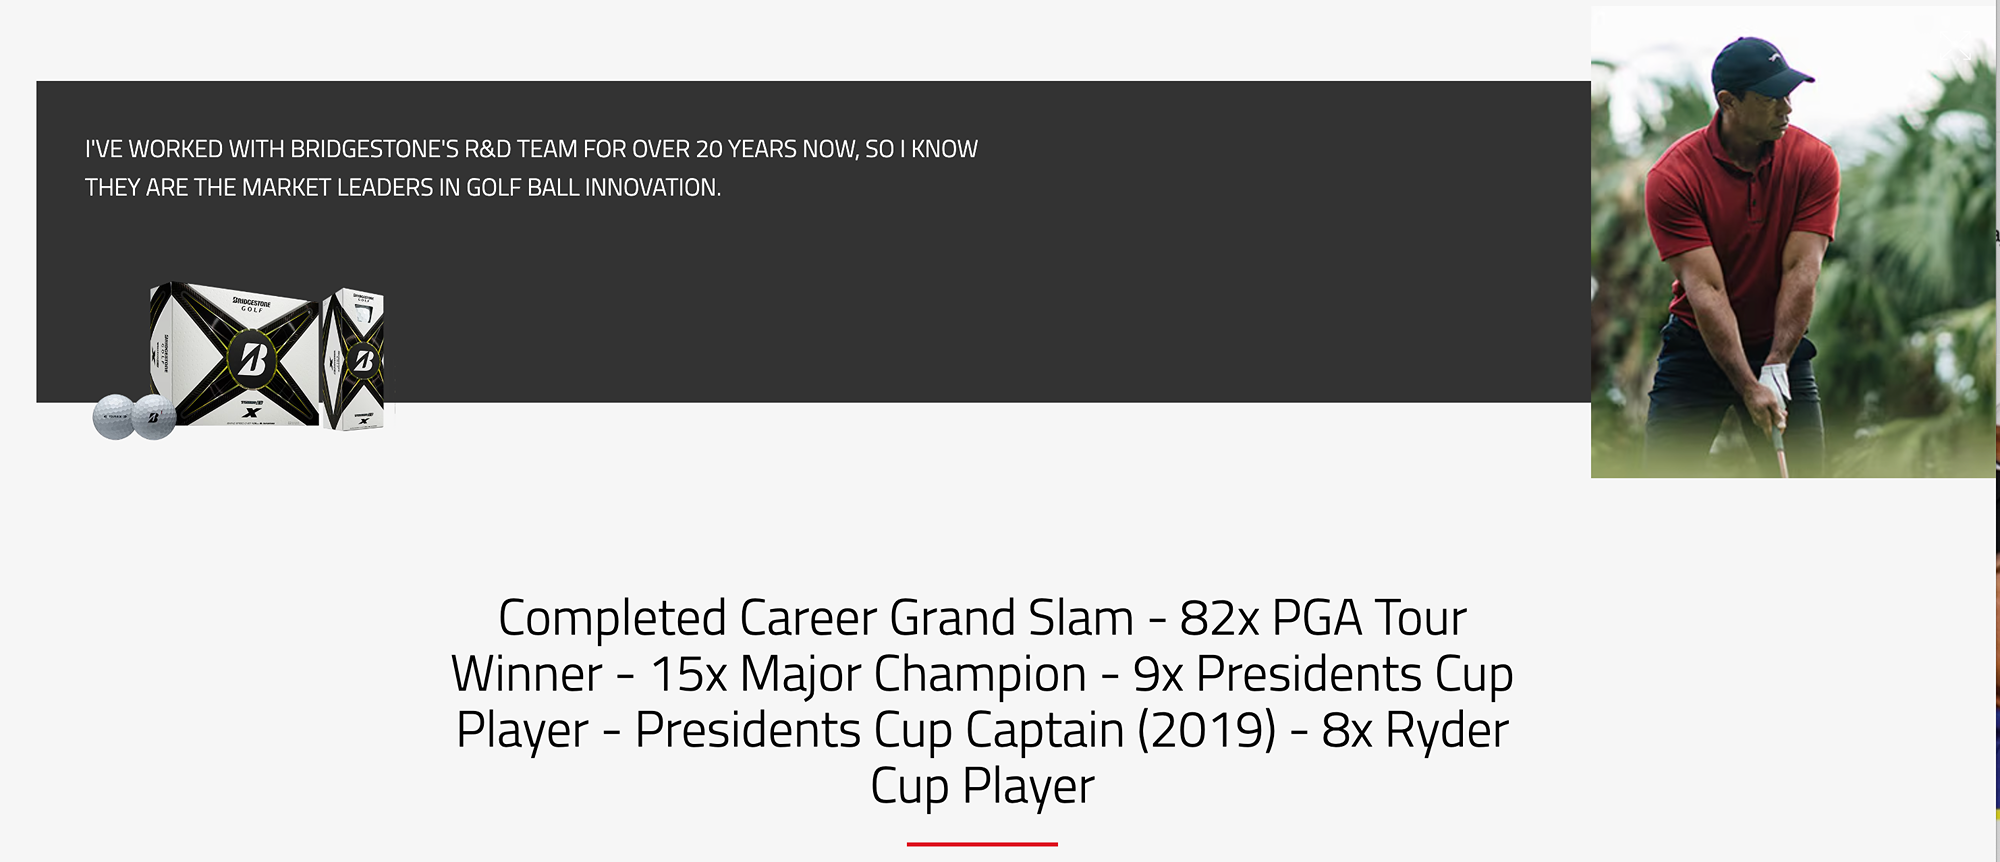Click the golf ball with the B logo
The image size is (2000, 862).
coord(153,417)
